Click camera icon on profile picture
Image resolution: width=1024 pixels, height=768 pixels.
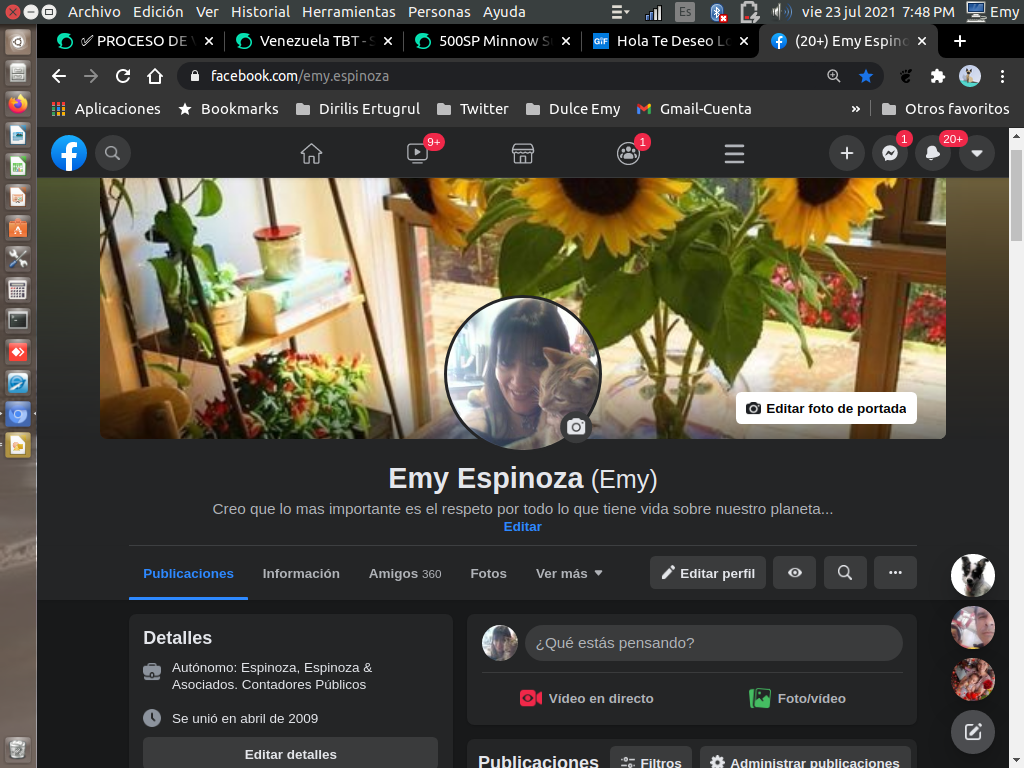point(575,427)
